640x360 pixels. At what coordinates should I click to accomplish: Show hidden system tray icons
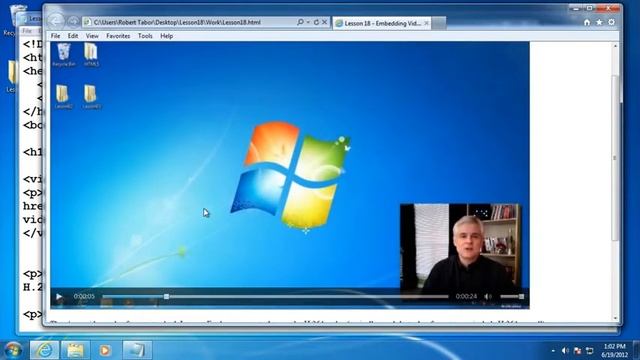(553, 350)
